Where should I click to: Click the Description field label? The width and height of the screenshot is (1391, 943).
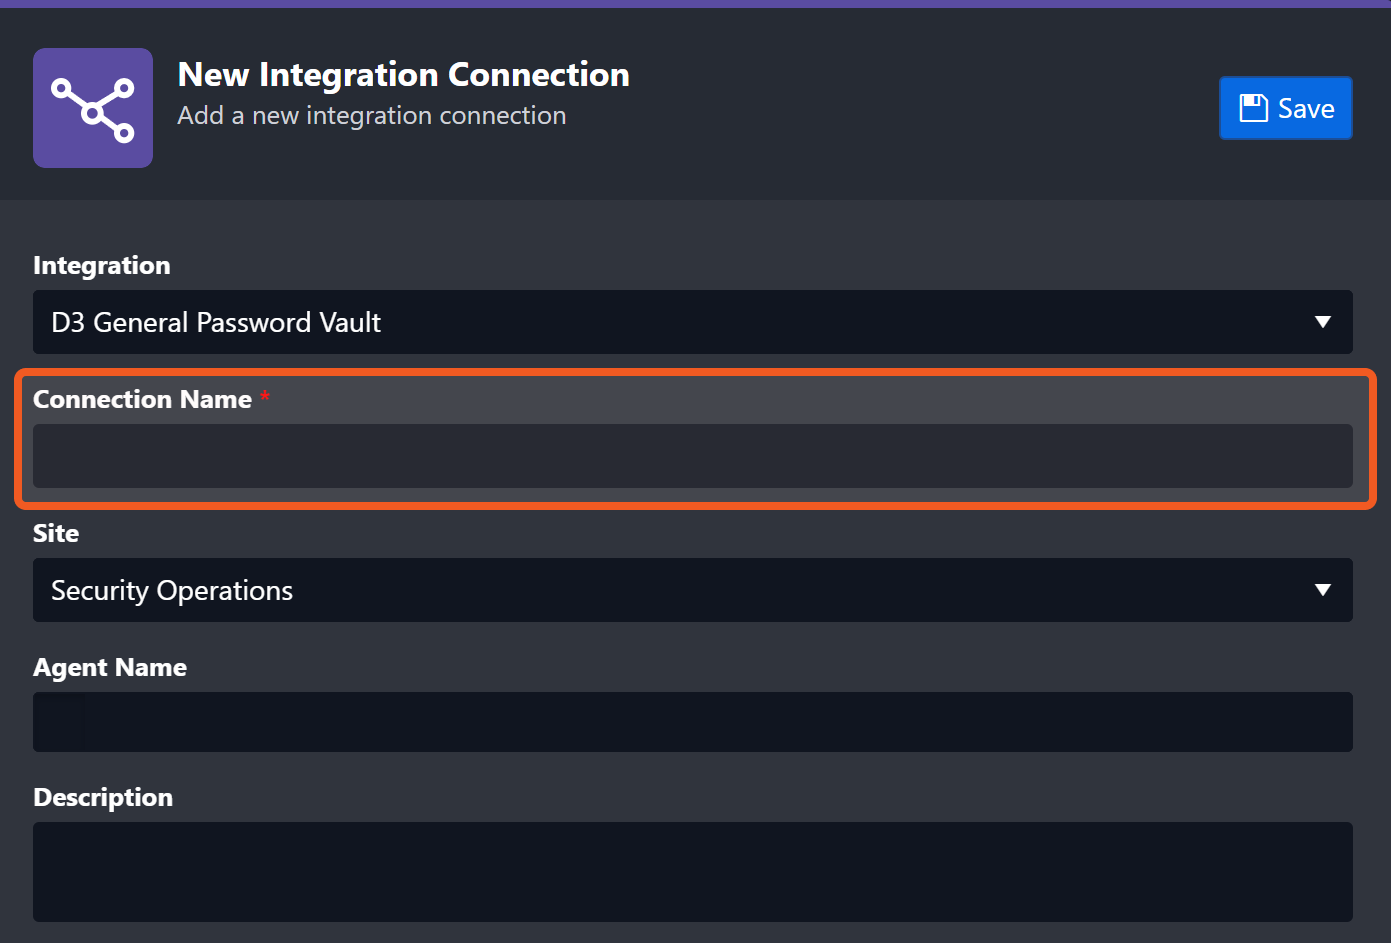tap(103, 797)
